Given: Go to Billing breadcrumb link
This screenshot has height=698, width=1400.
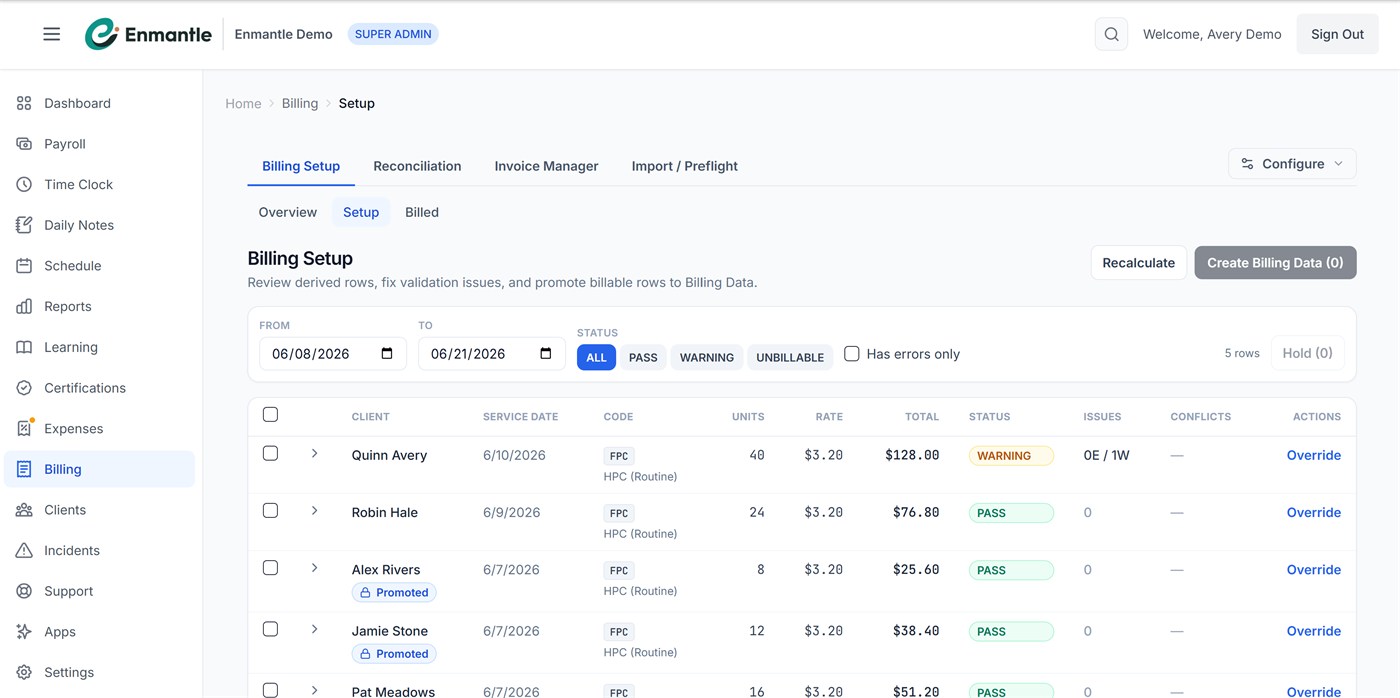Looking at the screenshot, I should coord(300,103).
